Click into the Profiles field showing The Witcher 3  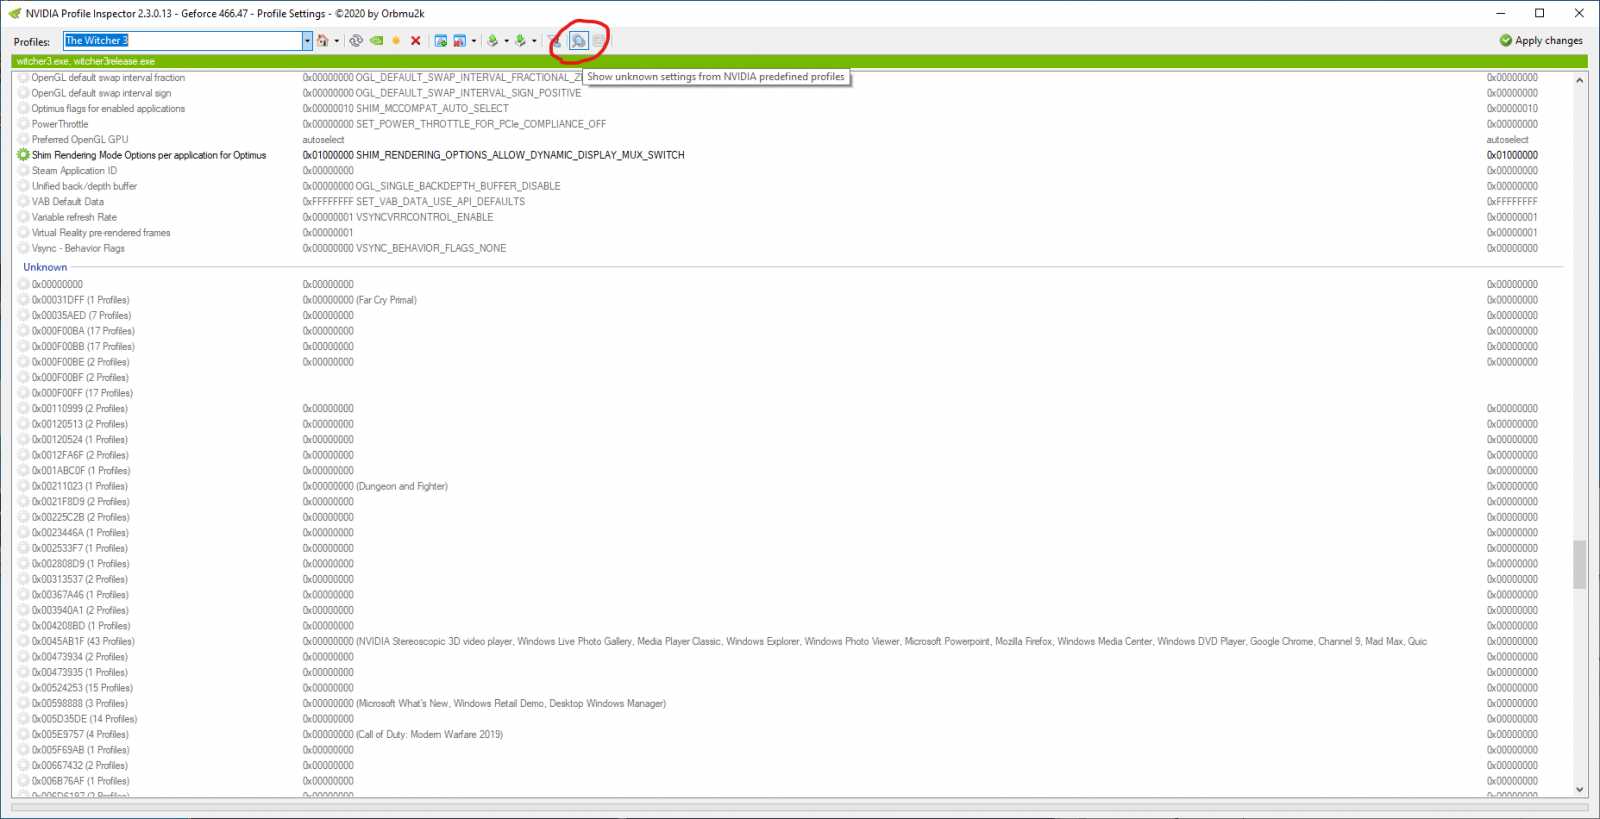coord(183,41)
